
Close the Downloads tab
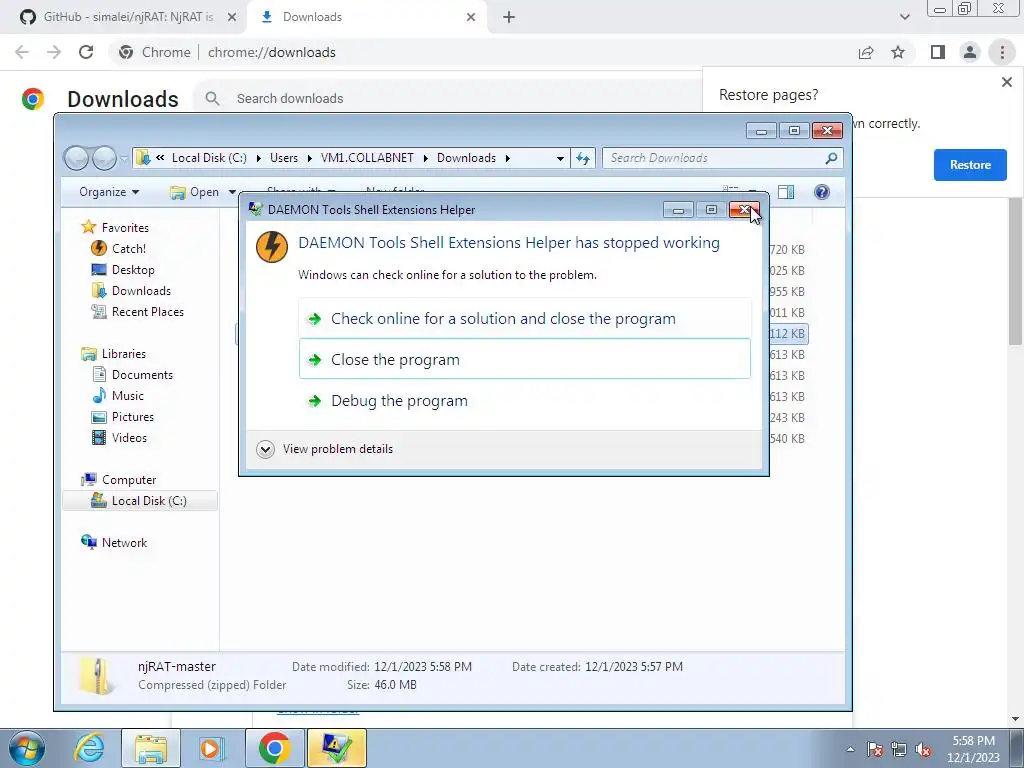pos(471,17)
